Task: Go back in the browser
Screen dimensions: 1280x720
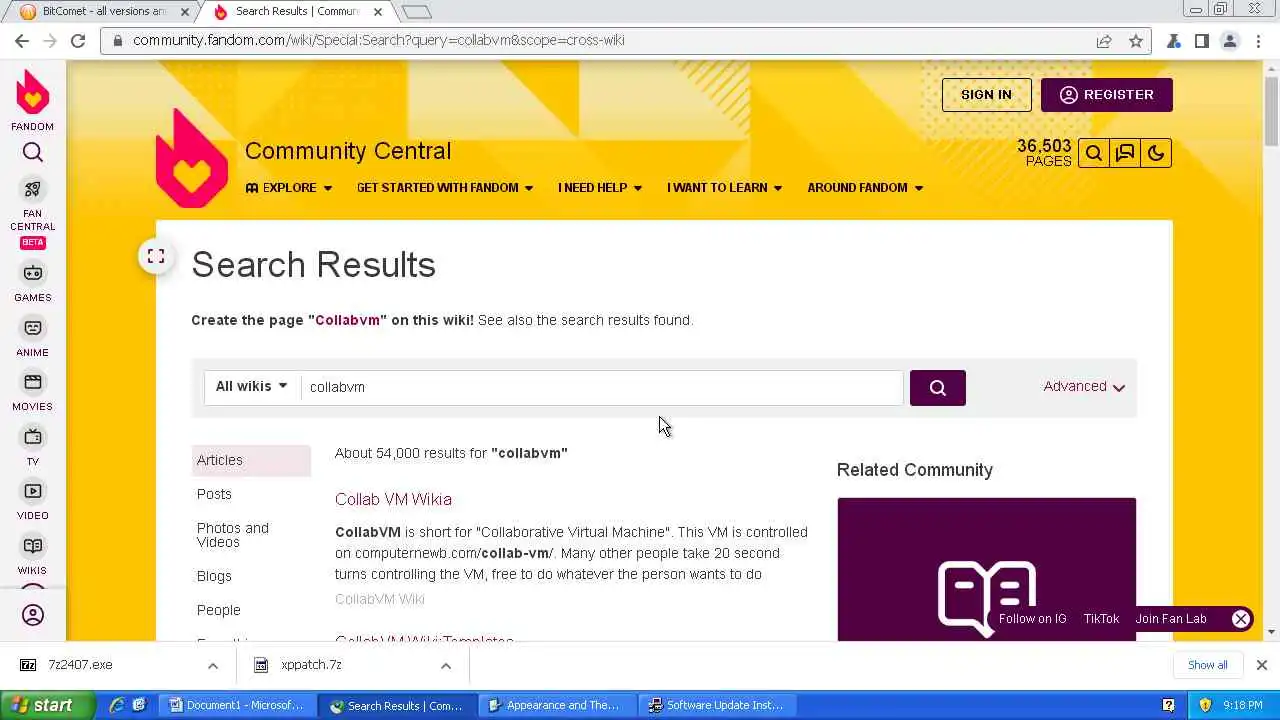Action: [22, 41]
